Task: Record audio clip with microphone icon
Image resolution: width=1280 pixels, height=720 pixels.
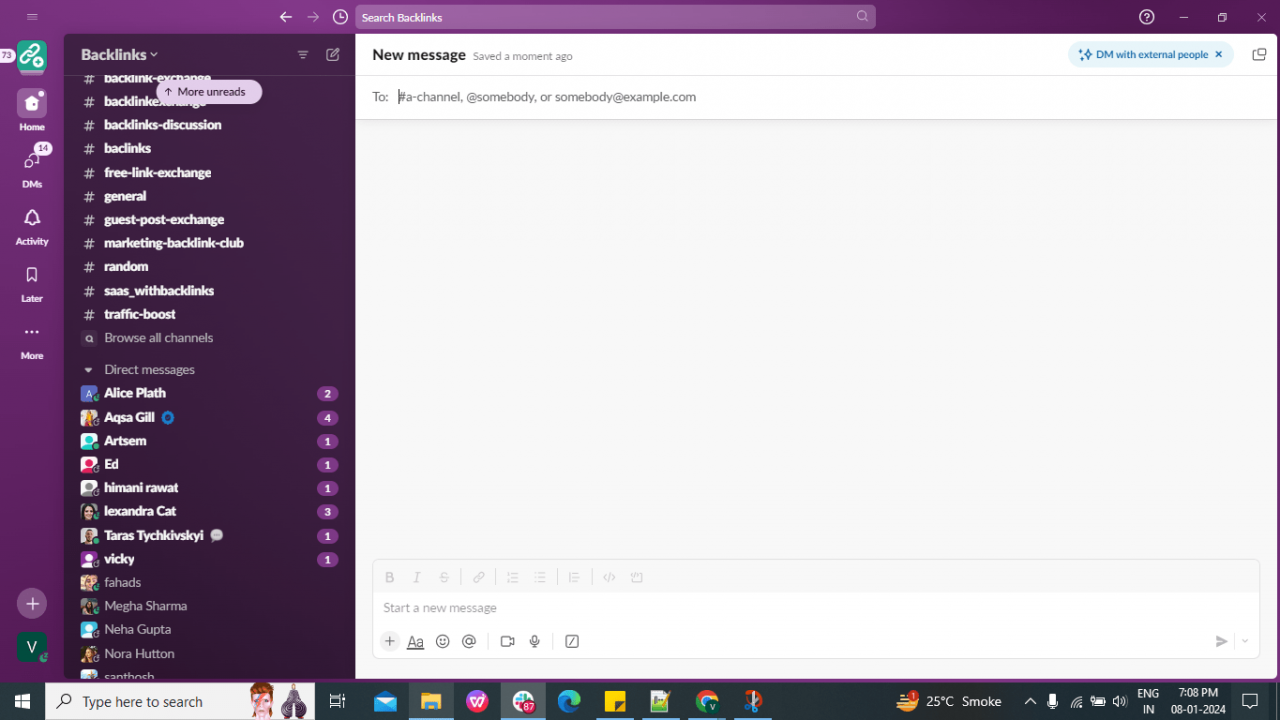Action: click(x=535, y=642)
